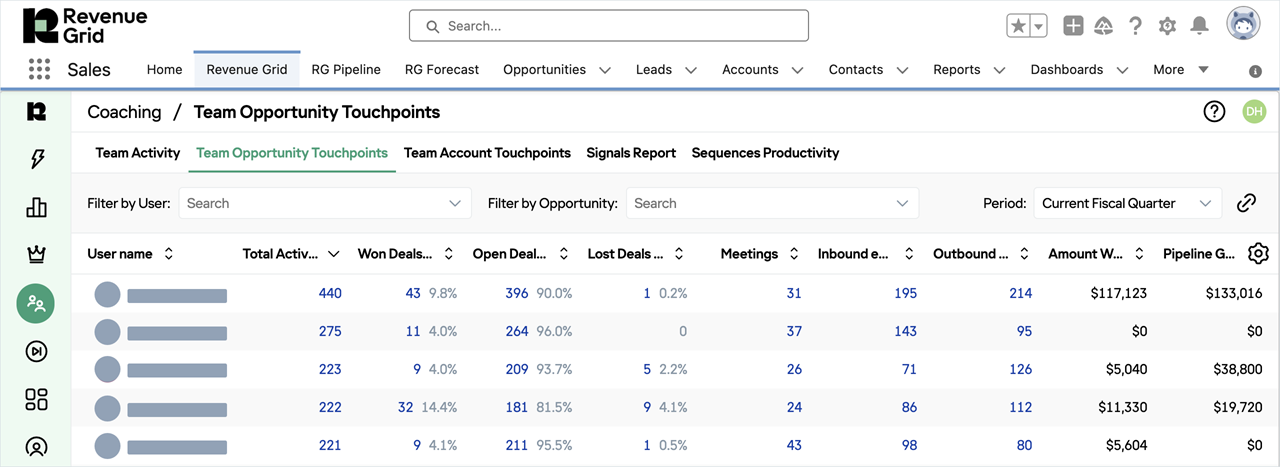Open the Period Current Fiscal Quarter dropdown
This screenshot has height=467, width=1280.
[1128, 203]
